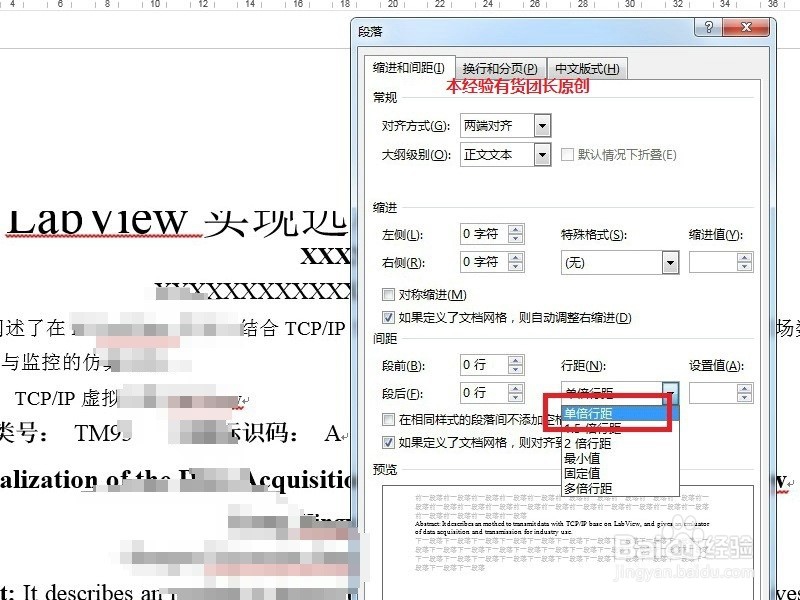Open the 缩进和间距 tab
The height and width of the screenshot is (600, 800).
tap(409, 68)
